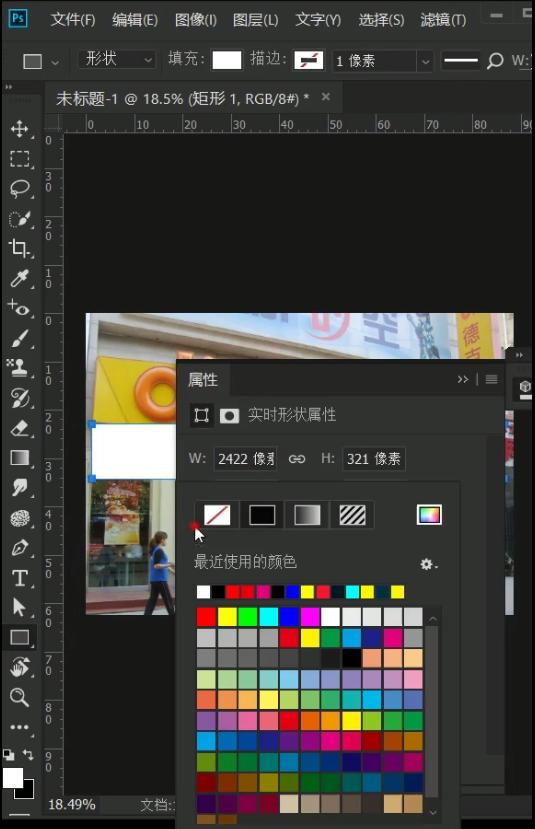This screenshot has height=829, width=535.
Task: Select the 属性 panel tab
Action: tap(203, 380)
